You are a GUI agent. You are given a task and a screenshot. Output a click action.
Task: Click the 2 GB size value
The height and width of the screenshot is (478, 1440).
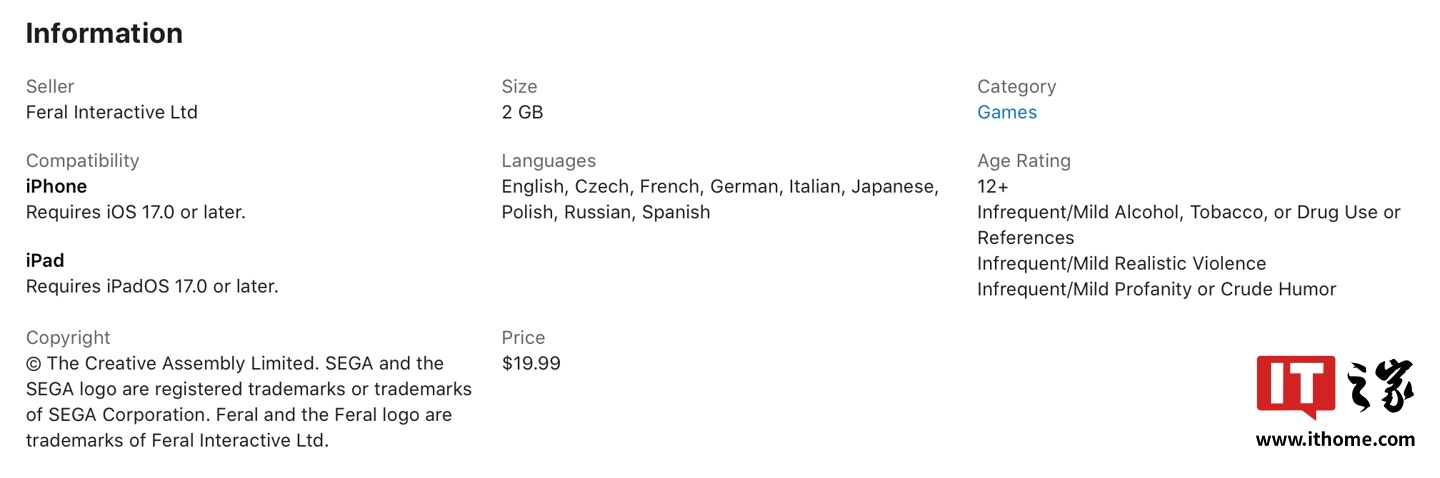[522, 112]
